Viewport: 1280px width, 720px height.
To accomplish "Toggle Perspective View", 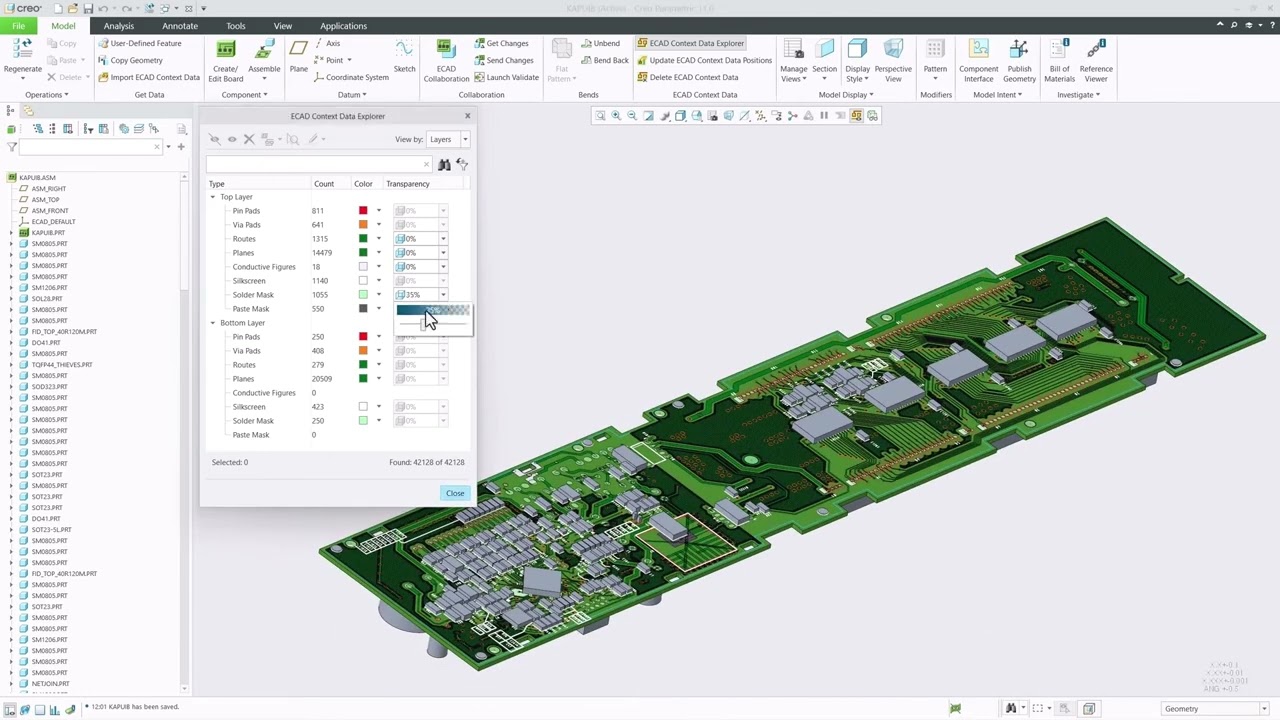I will (x=893, y=60).
